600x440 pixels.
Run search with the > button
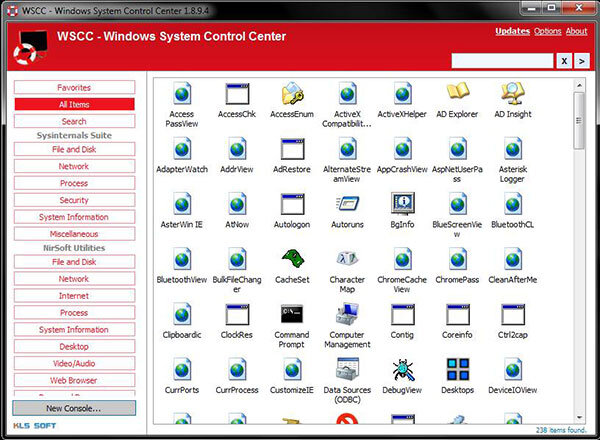pyautogui.click(x=582, y=61)
